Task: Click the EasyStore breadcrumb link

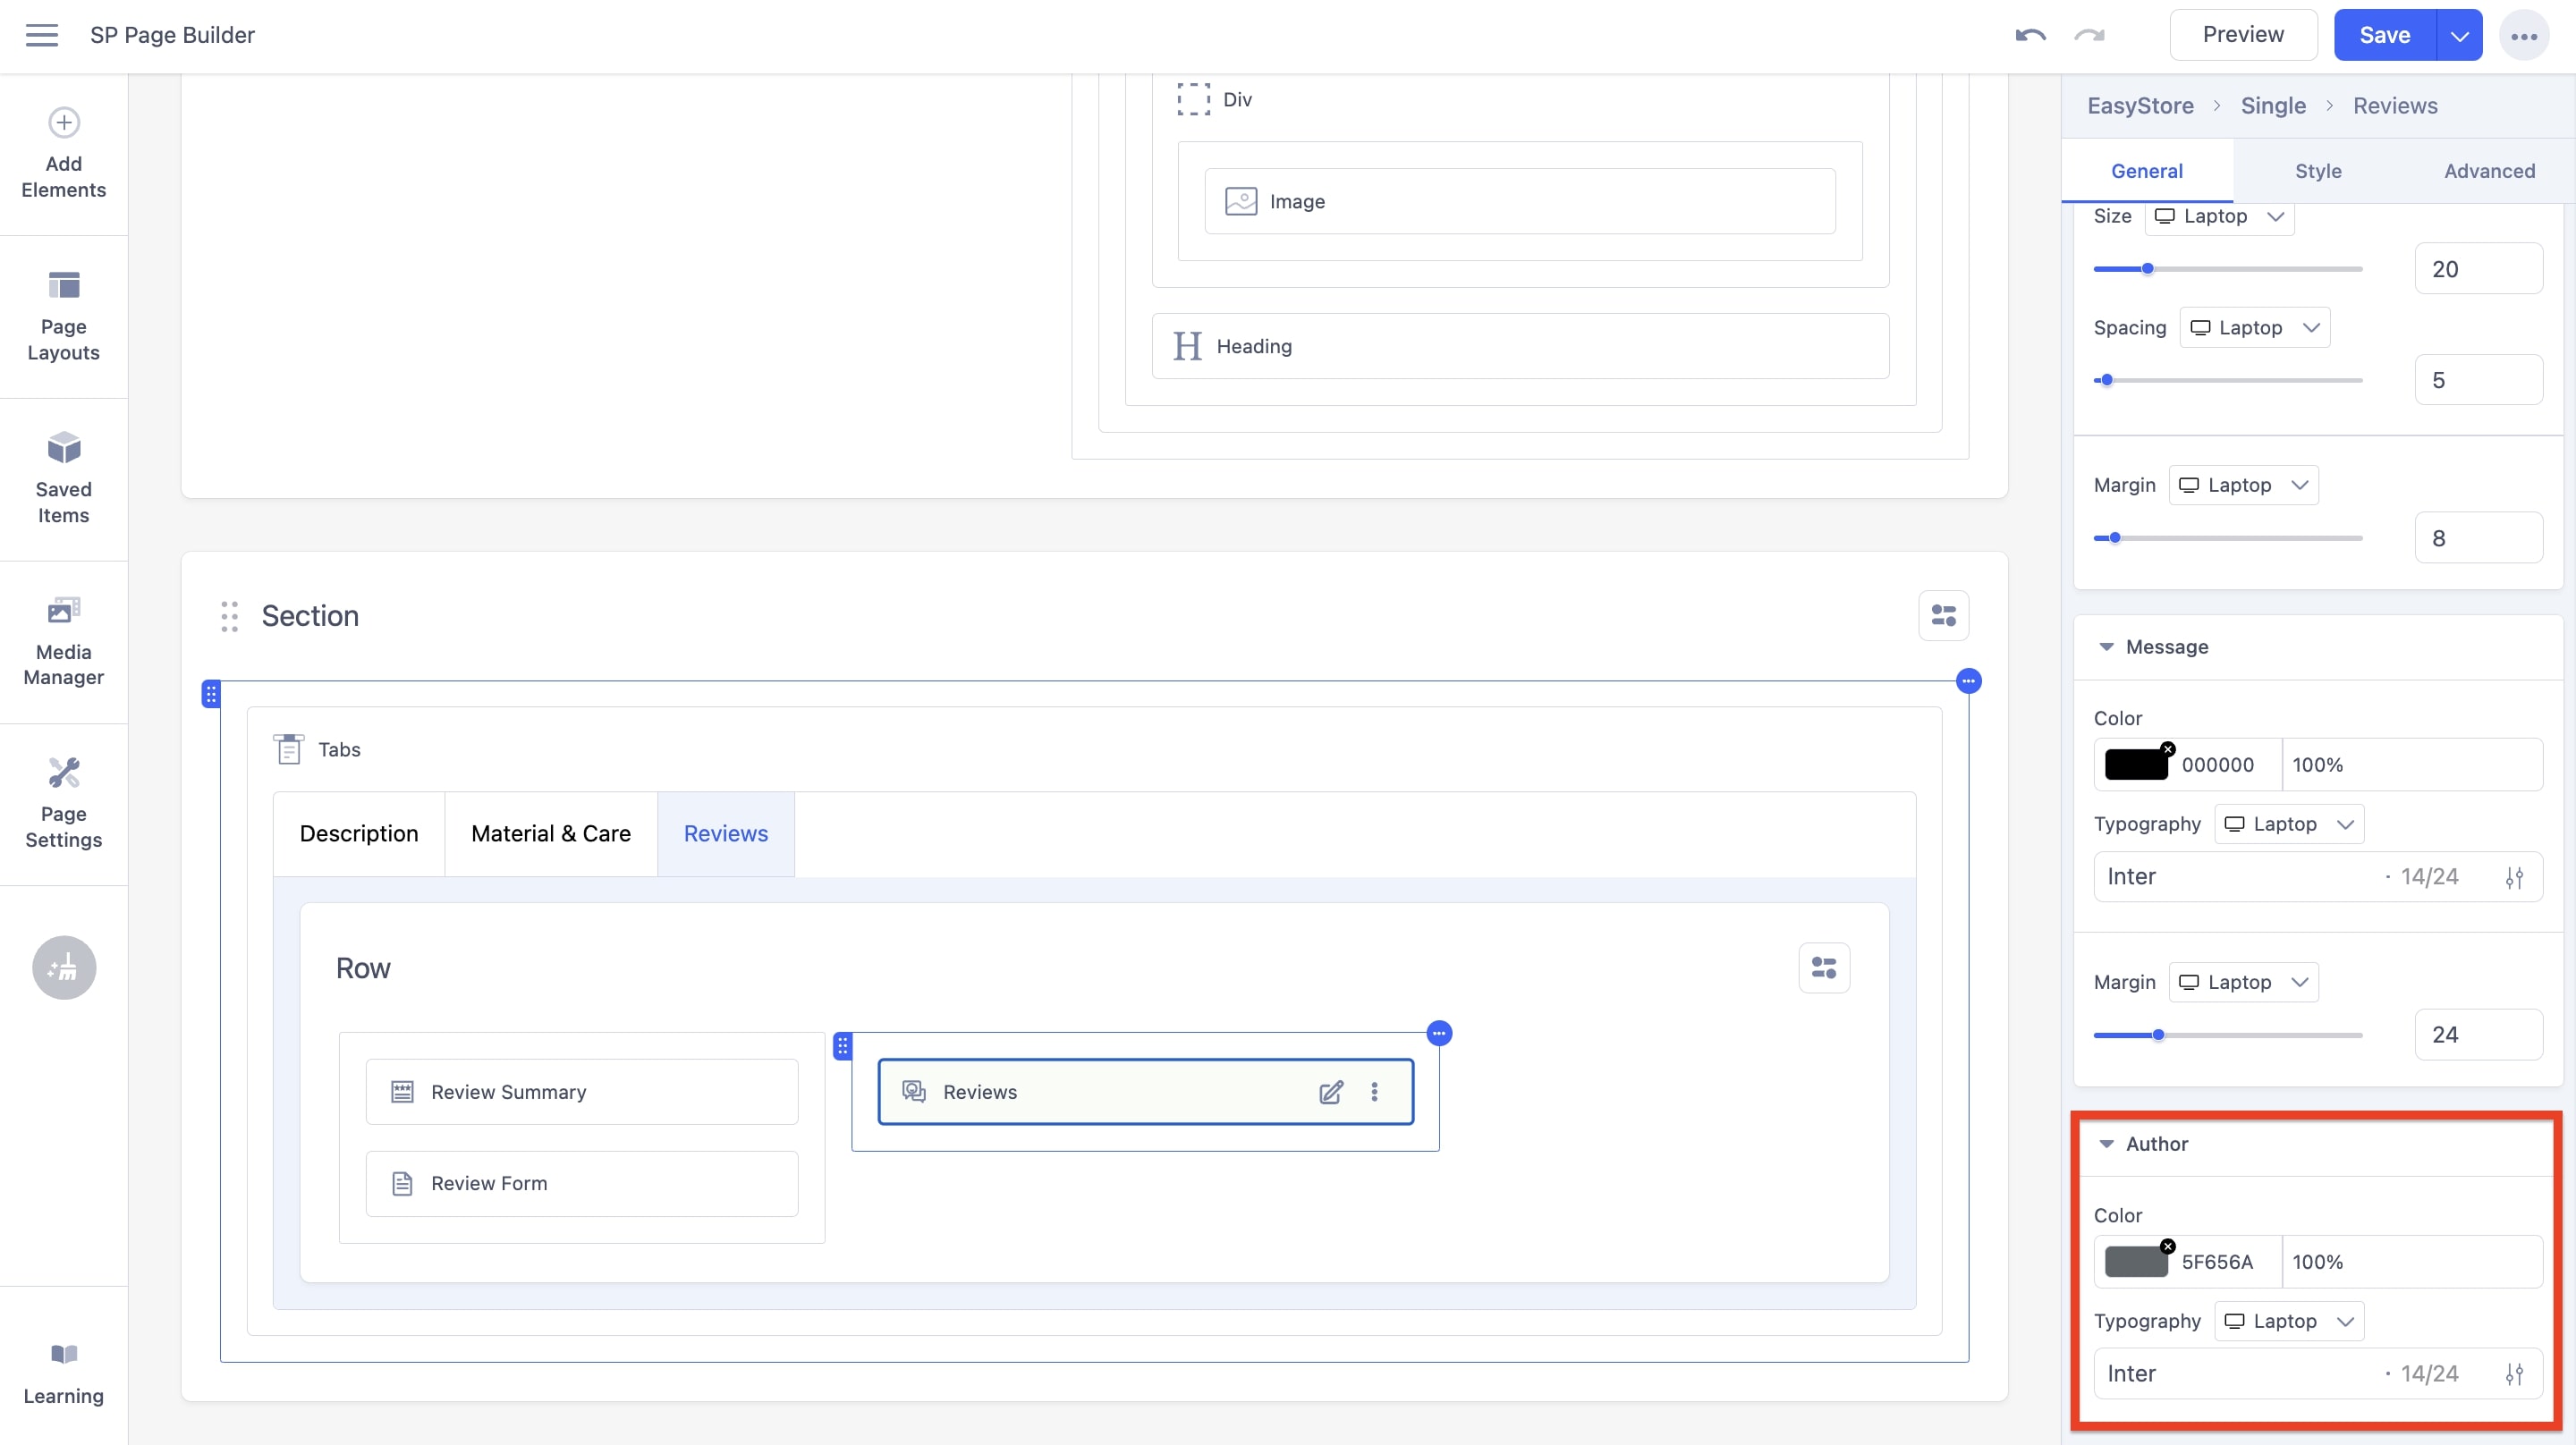Action: click(x=2140, y=105)
